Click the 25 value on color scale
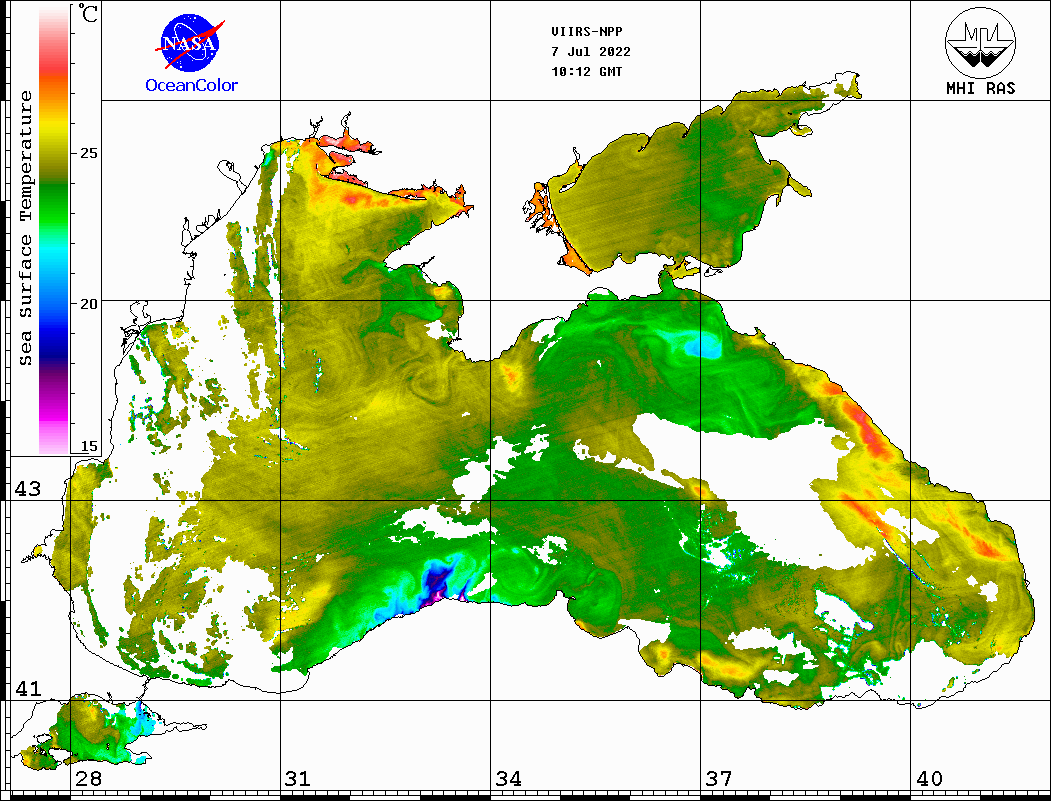This screenshot has height=801, width=1051. click(88, 153)
